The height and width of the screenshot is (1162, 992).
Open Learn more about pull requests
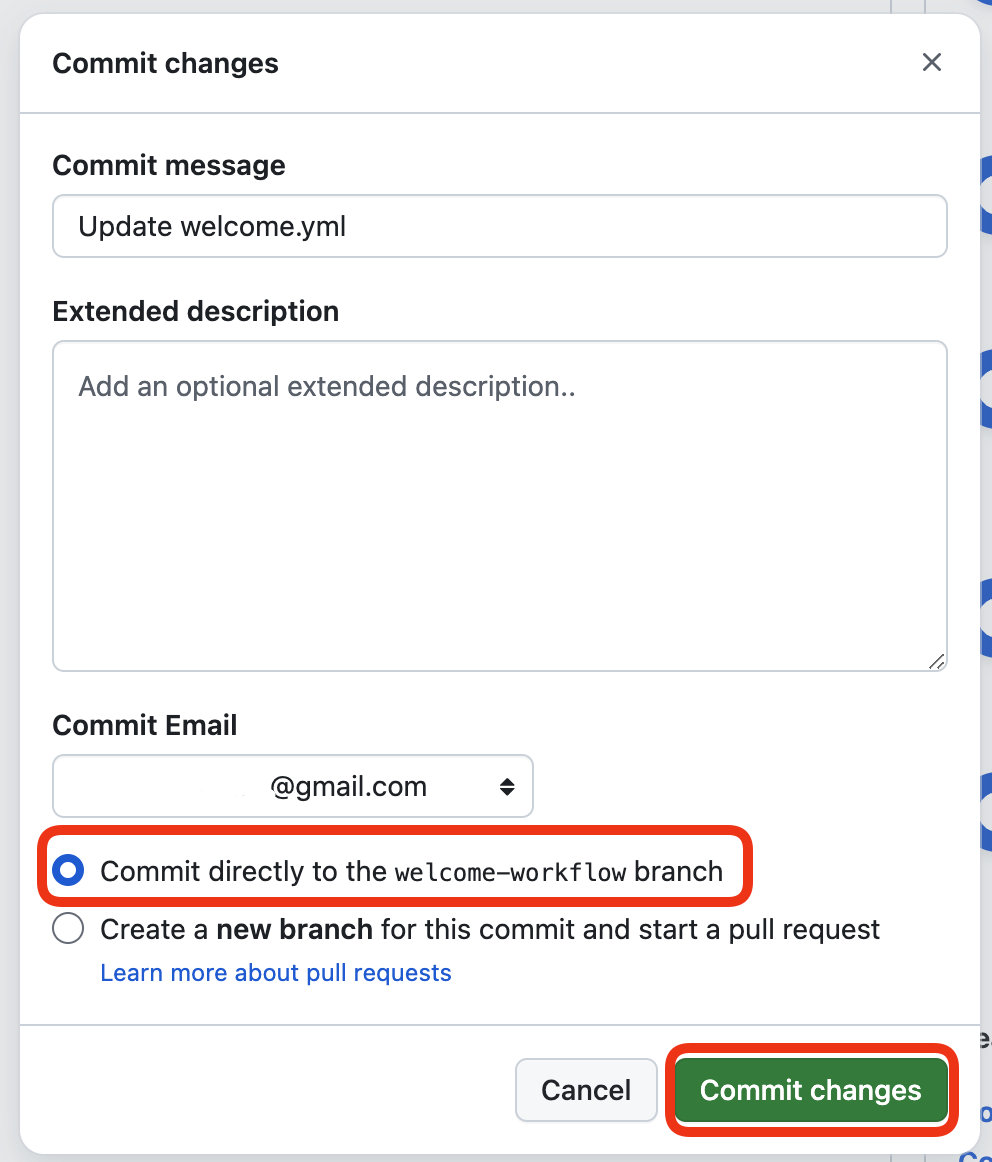point(276,972)
